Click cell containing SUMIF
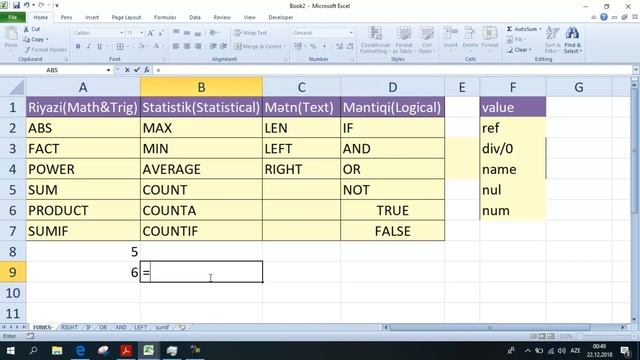The image size is (640, 360). click(83, 231)
